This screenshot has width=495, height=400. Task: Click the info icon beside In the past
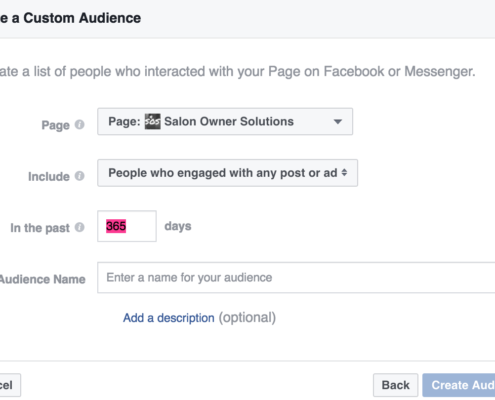(79, 227)
